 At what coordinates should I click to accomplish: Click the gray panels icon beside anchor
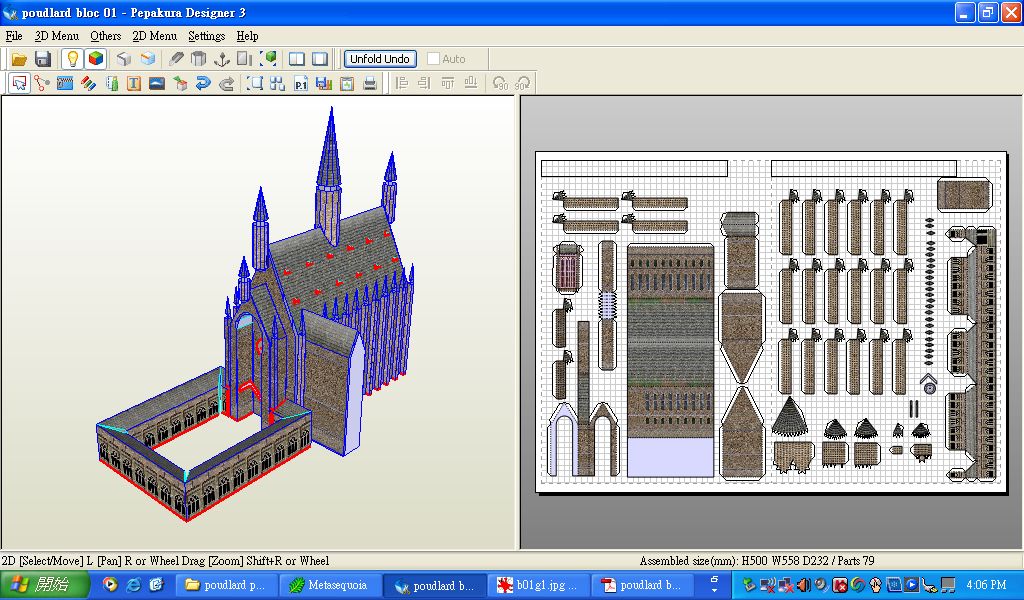[x=244, y=59]
